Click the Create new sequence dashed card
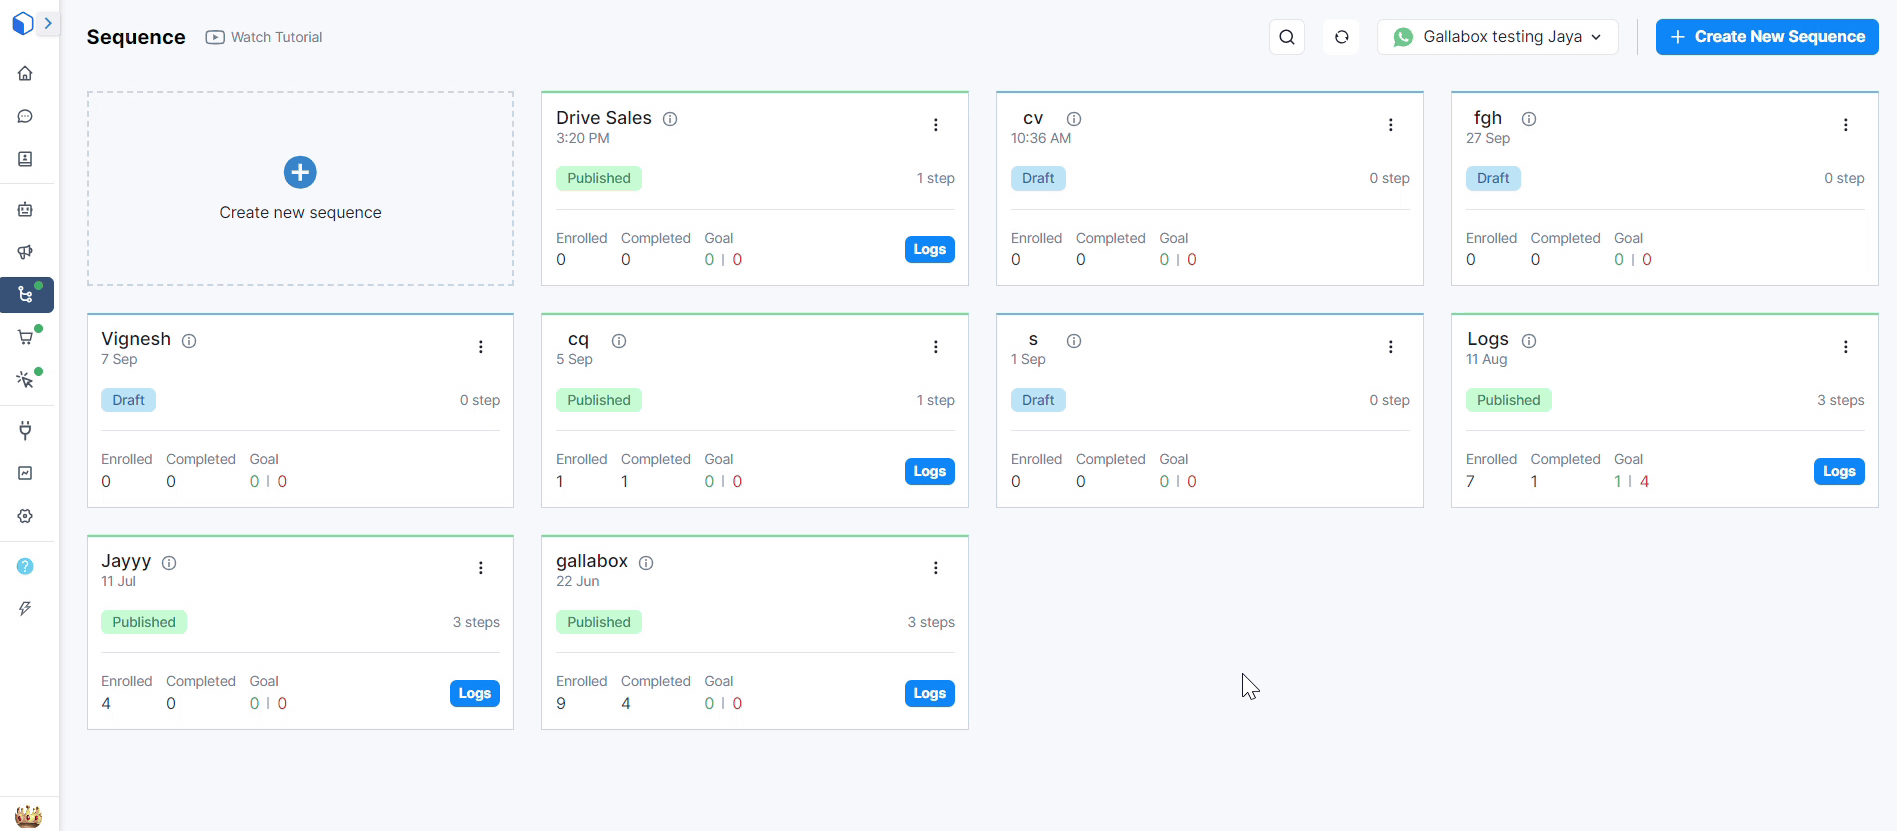The width and height of the screenshot is (1897, 831). pyautogui.click(x=300, y=189)
